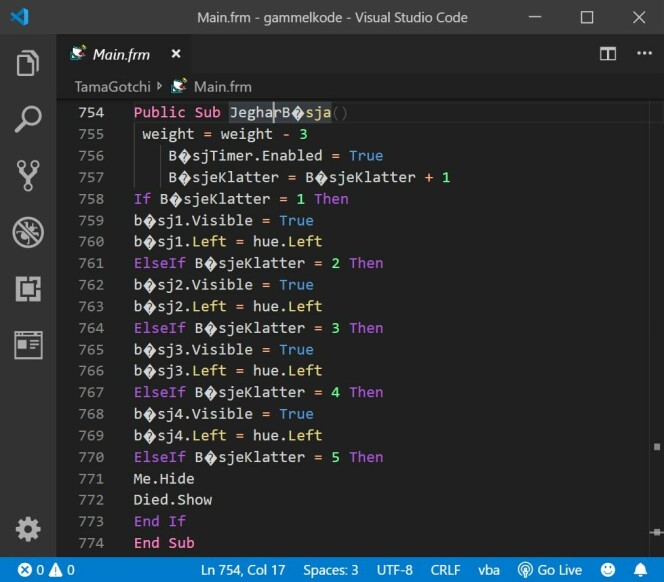This screenshot has height=582, width=664.
Task: Open the Explorer view in activity bar
Action: (28, 63)
